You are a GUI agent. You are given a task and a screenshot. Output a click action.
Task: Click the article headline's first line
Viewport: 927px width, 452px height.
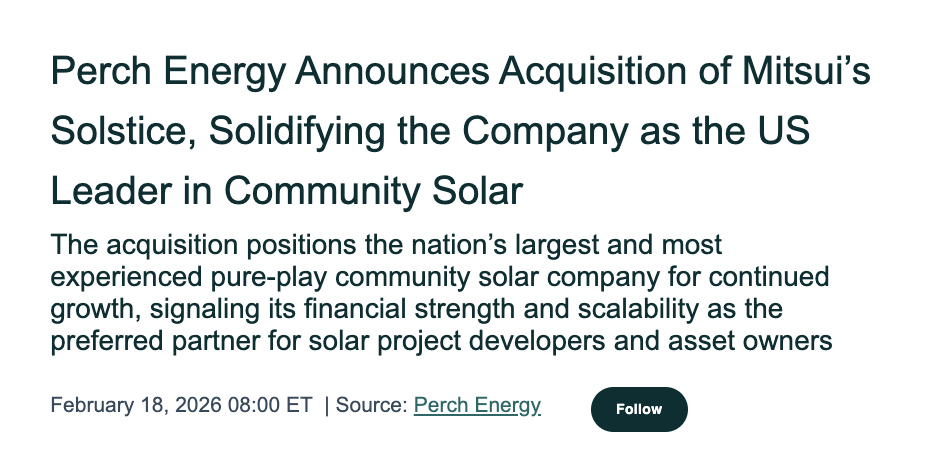click(x=462, y=73)
